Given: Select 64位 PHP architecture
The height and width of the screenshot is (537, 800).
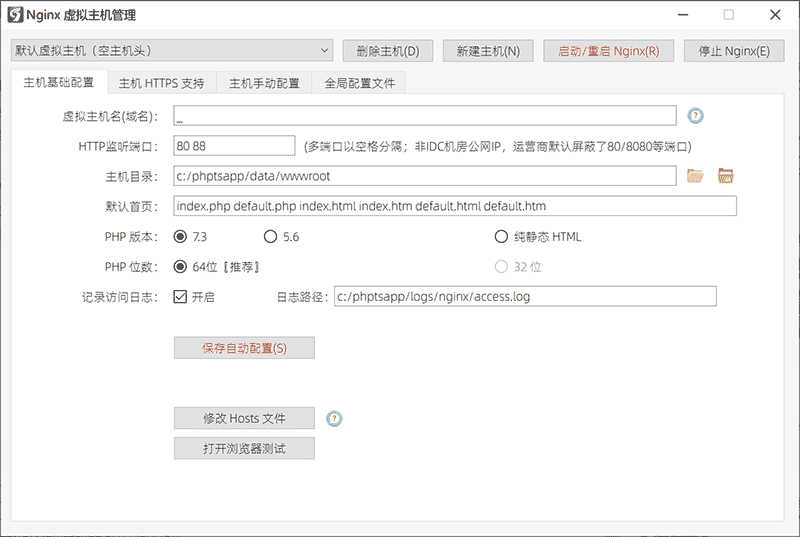Looking at the screenshot, I should tap(180, 267).
